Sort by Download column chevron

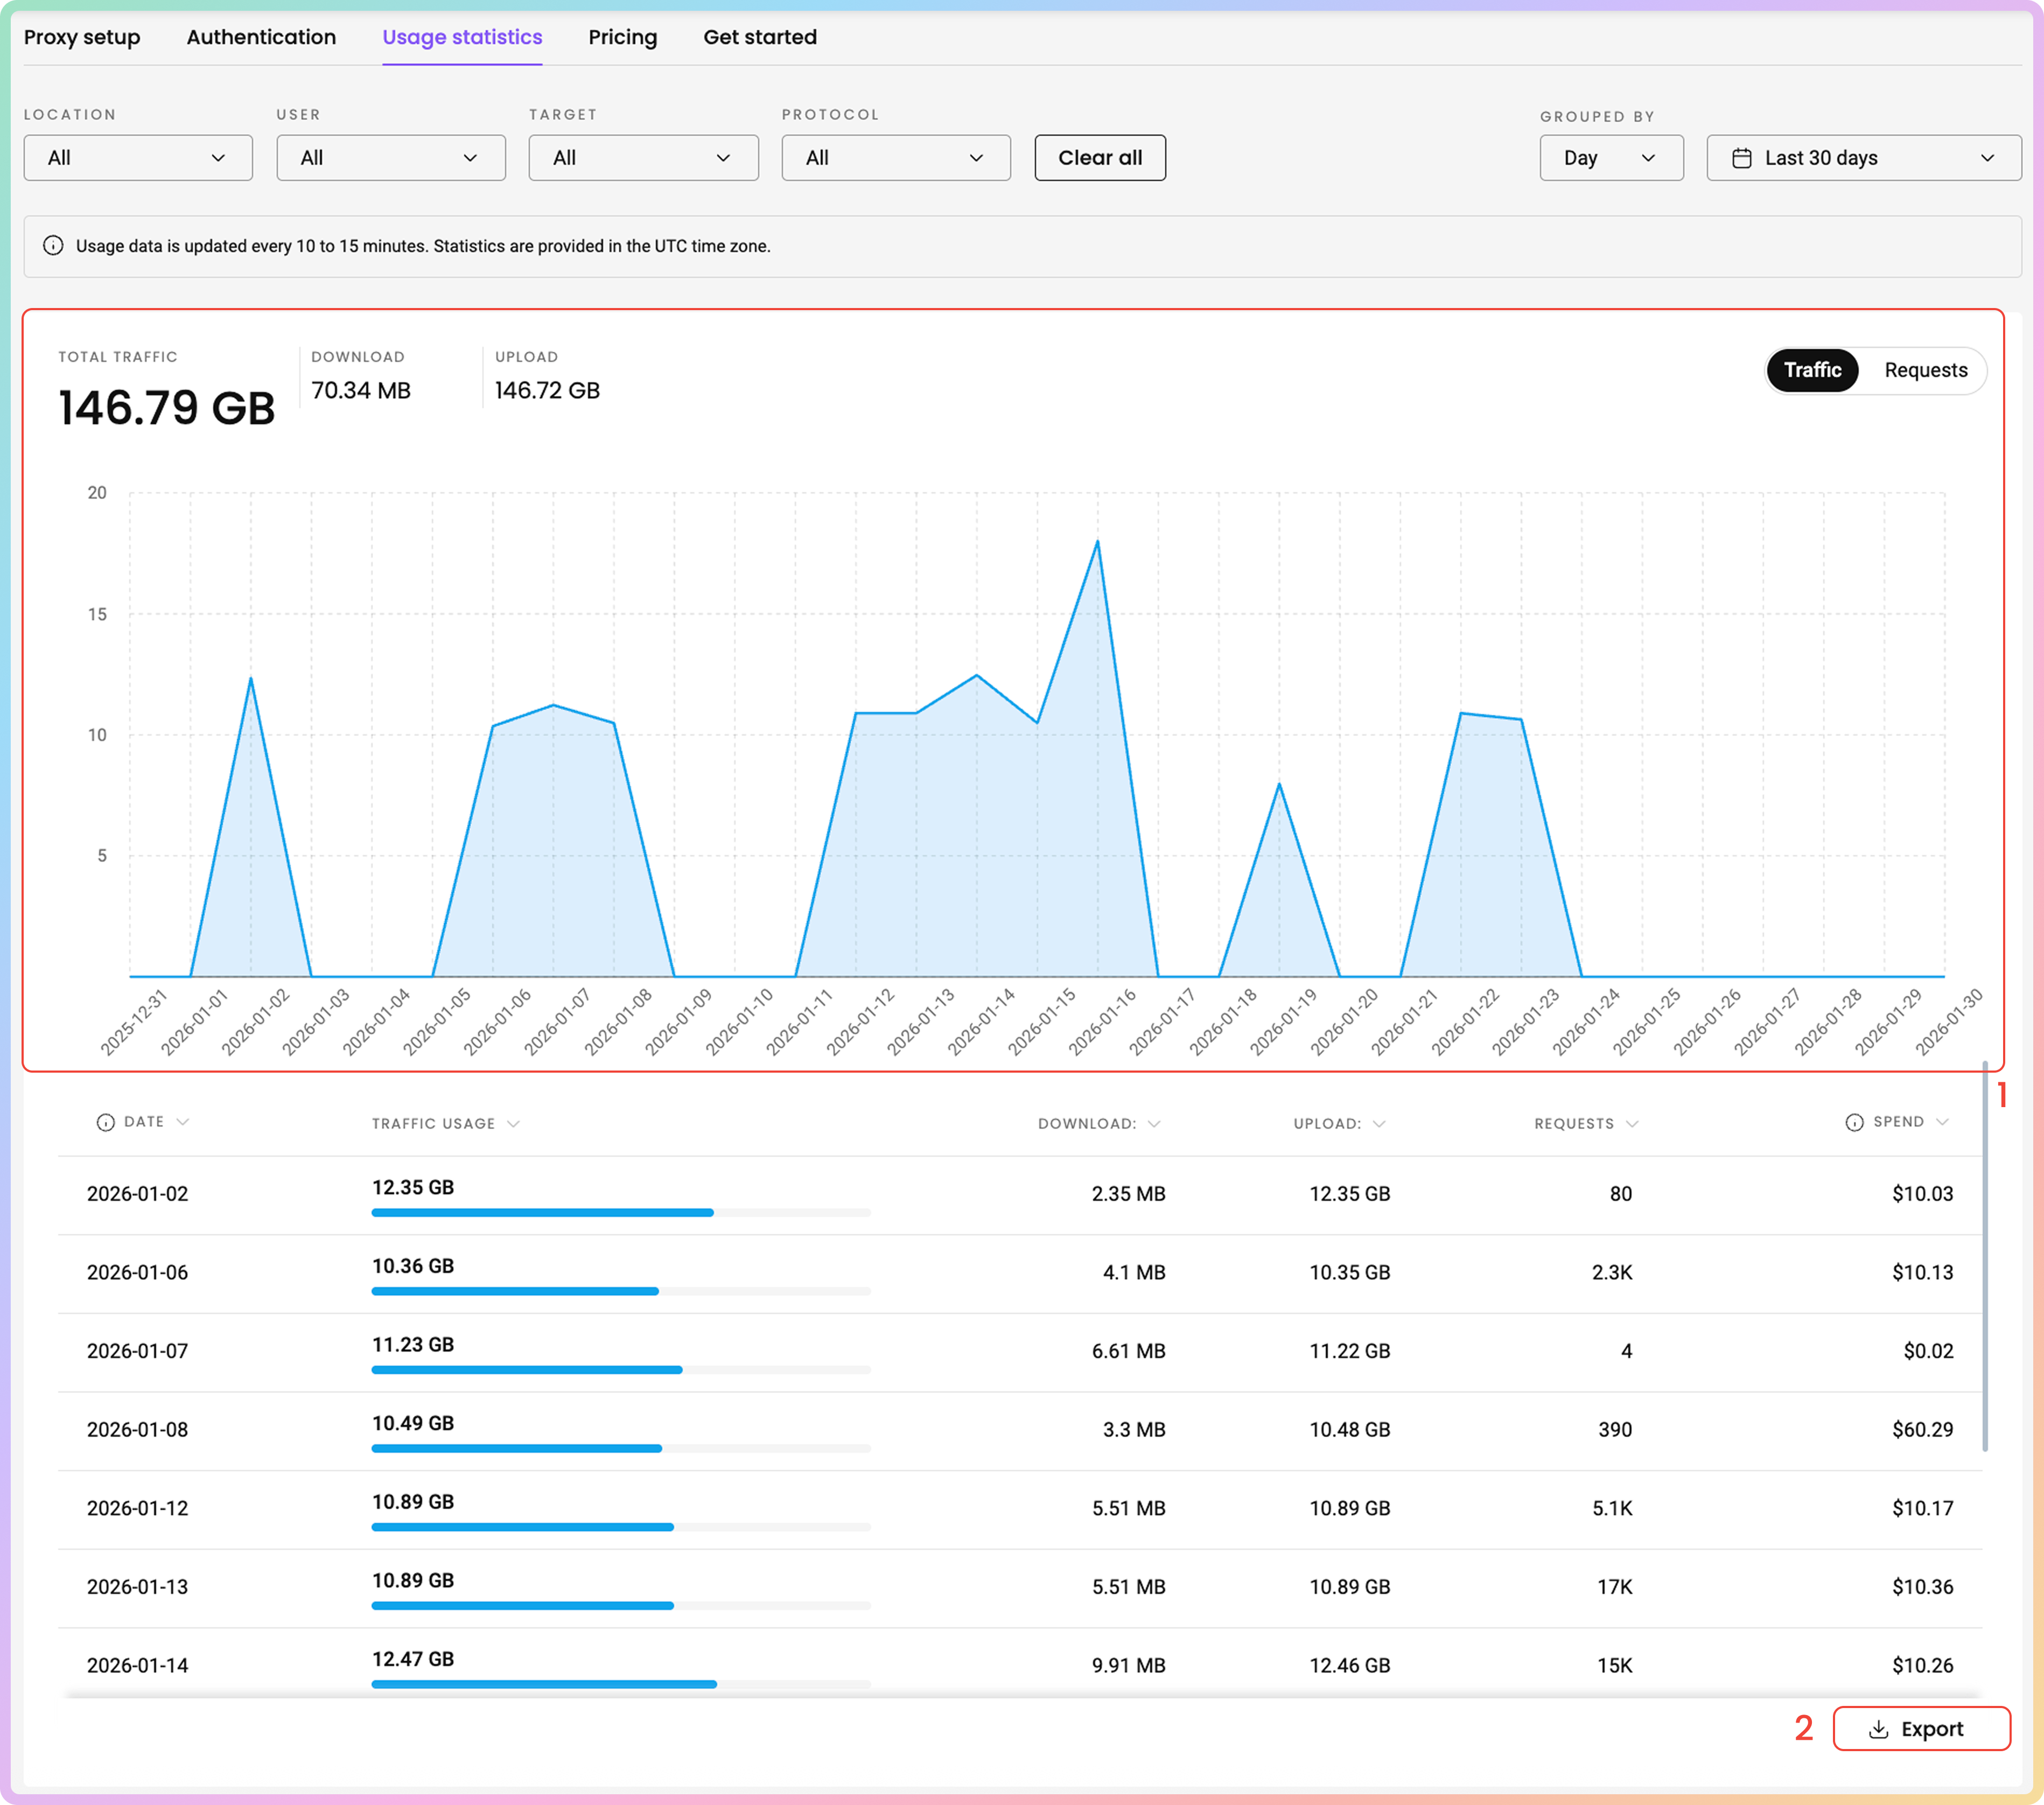pyautogui.click(x=1154, y=1124)
